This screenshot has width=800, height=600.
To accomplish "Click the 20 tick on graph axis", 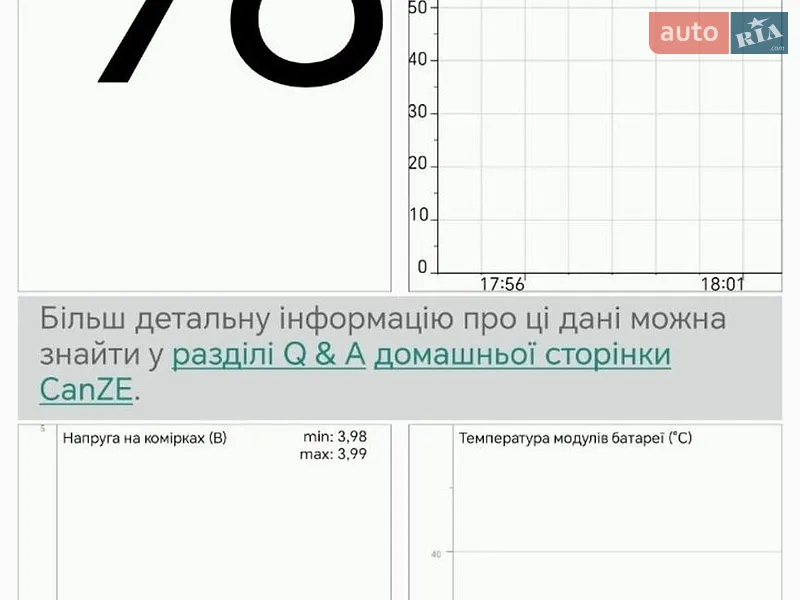I will (417, 164).
